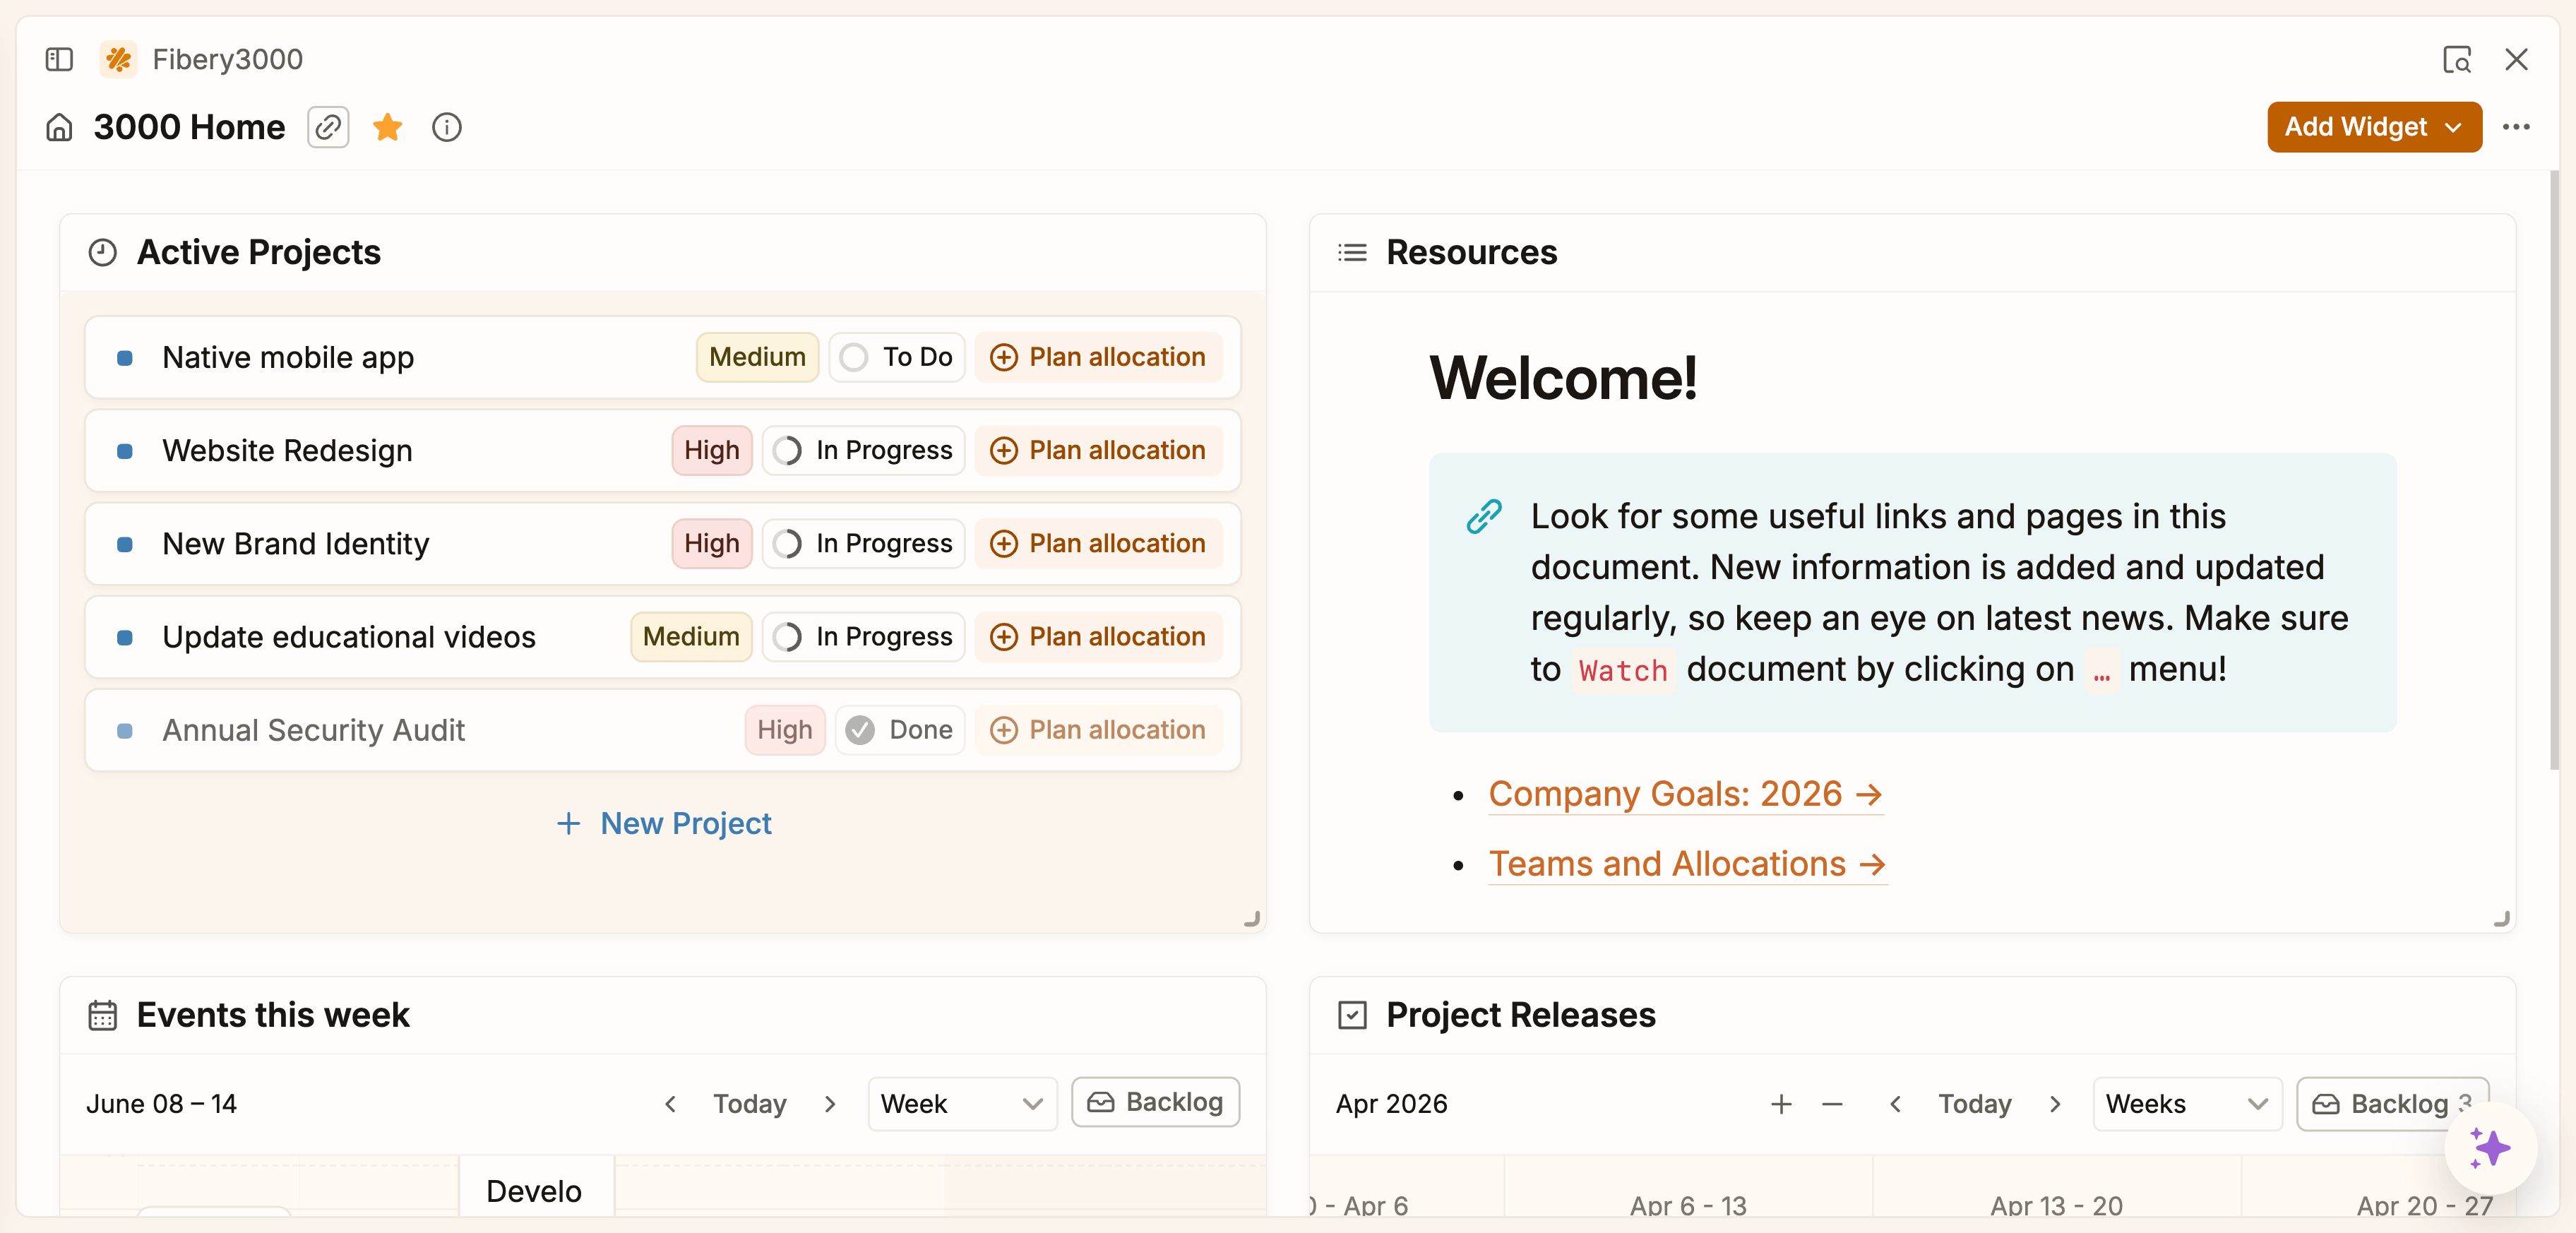The image size is (2576, 1233).
Task: Jump to Today in Events this week
Action: pyautogui.click(x=750, y=1103)
